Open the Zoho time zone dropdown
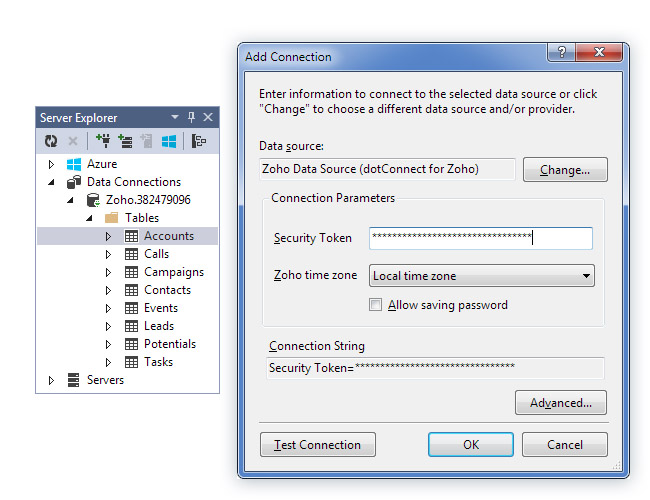The height and width of the screenshot is (500, 650). click(481, 276)
